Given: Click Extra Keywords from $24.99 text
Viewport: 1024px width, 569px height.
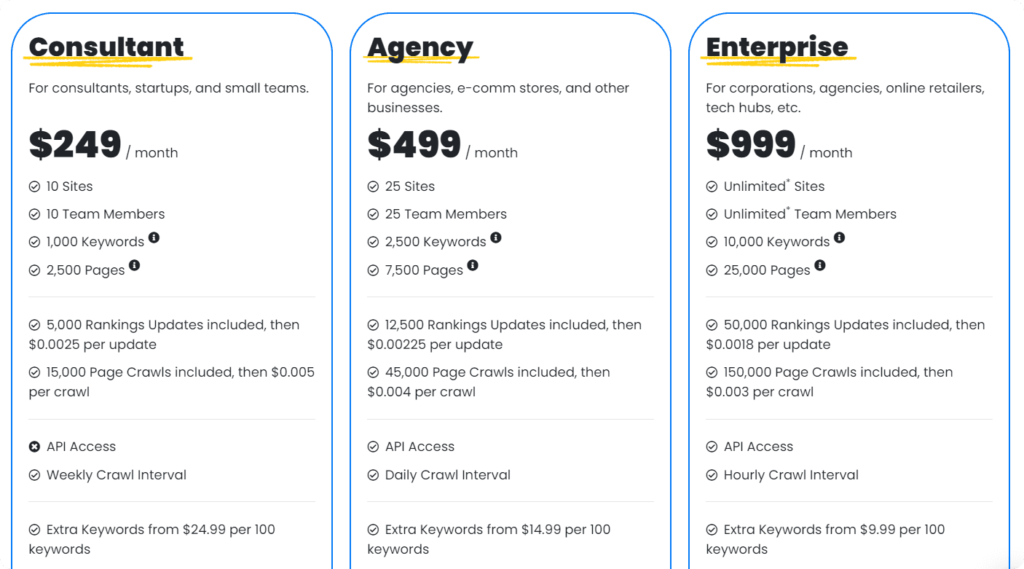Looking at the screenshot, I should click(152, 539).
